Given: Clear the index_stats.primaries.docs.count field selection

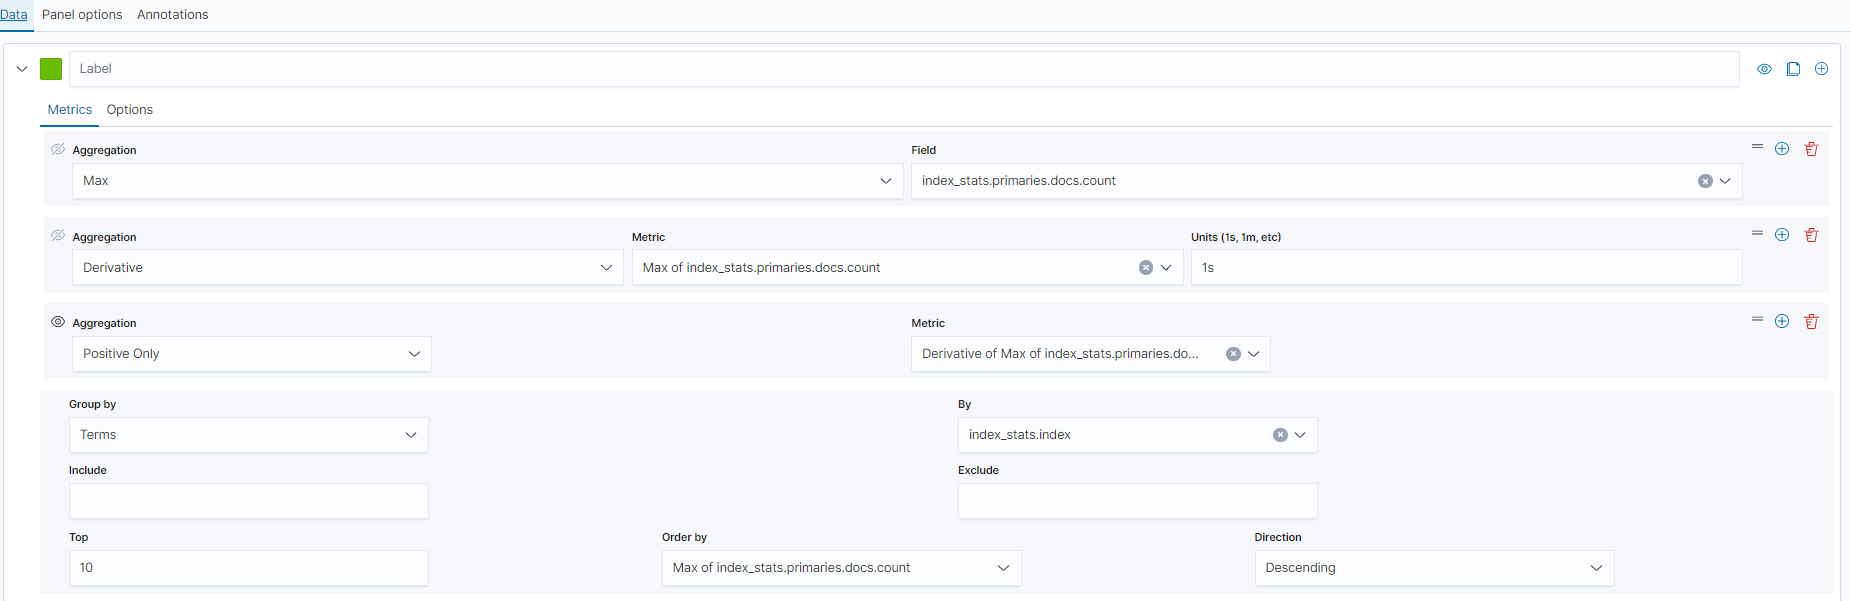Looking at the screenshot, I should pos(1704,181).
